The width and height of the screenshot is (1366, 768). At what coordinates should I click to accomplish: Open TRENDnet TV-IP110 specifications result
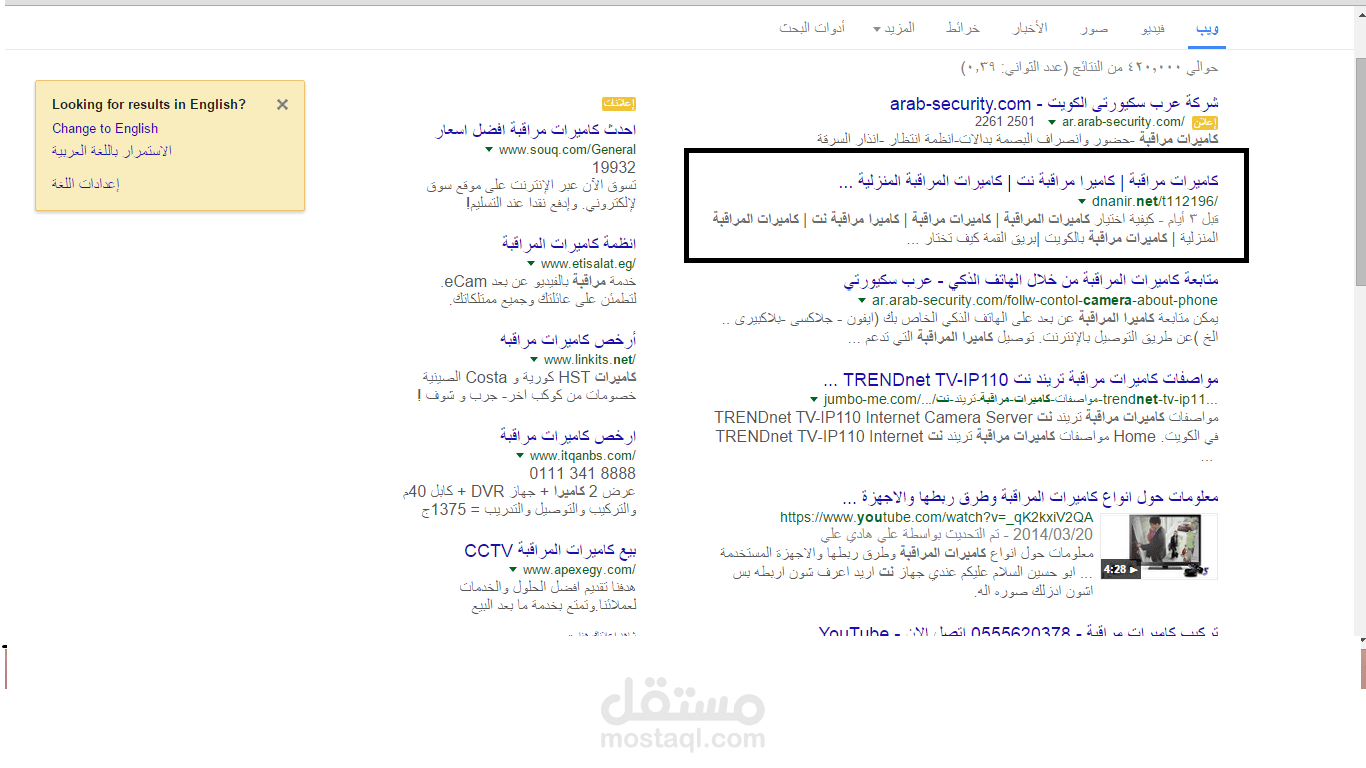(1021, 381)
